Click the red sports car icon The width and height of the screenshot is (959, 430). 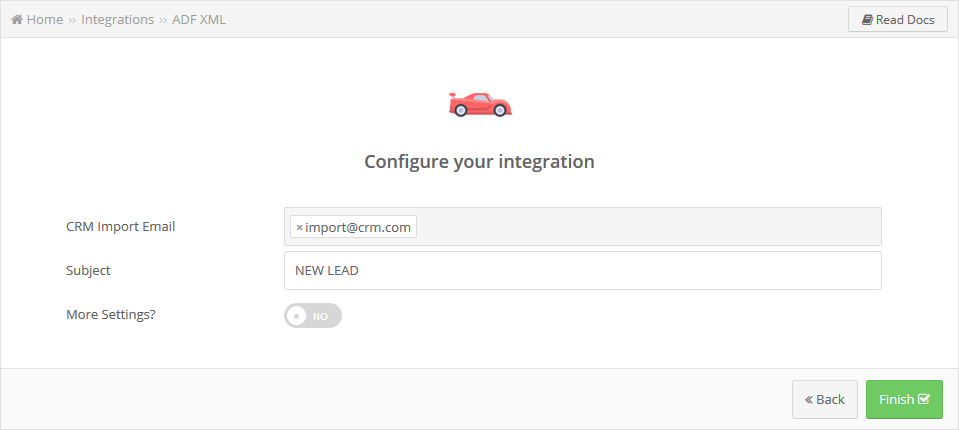click(480, 105)
